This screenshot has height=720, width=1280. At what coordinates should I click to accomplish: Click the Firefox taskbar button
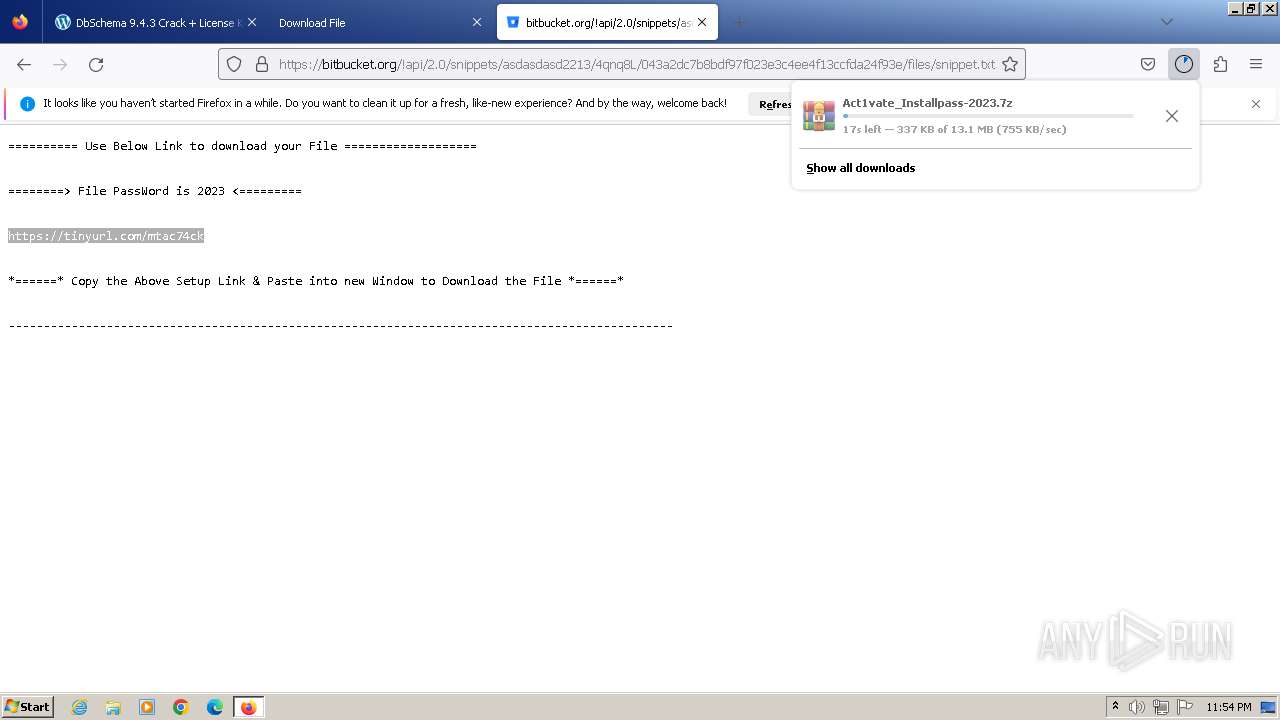248,707
